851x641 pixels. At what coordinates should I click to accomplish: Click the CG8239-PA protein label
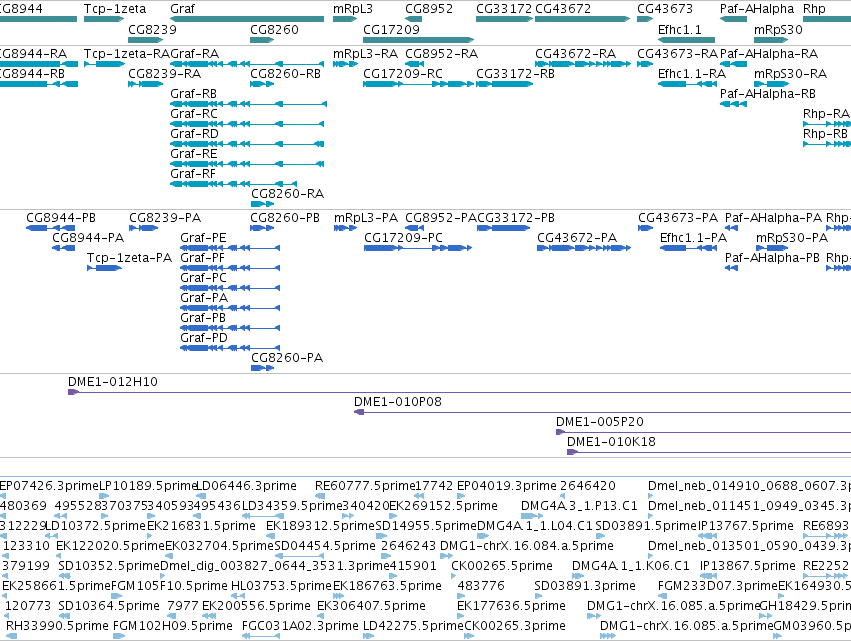165,218
